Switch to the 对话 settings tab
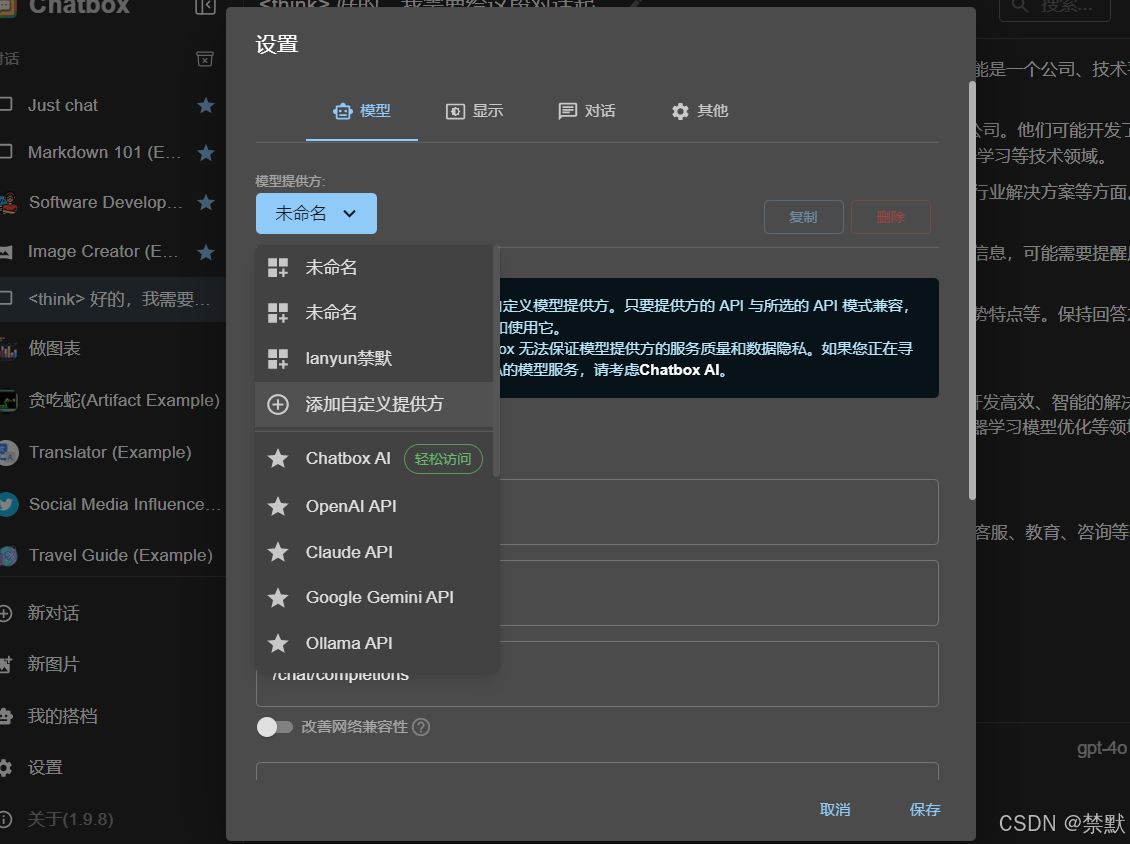 587,111
